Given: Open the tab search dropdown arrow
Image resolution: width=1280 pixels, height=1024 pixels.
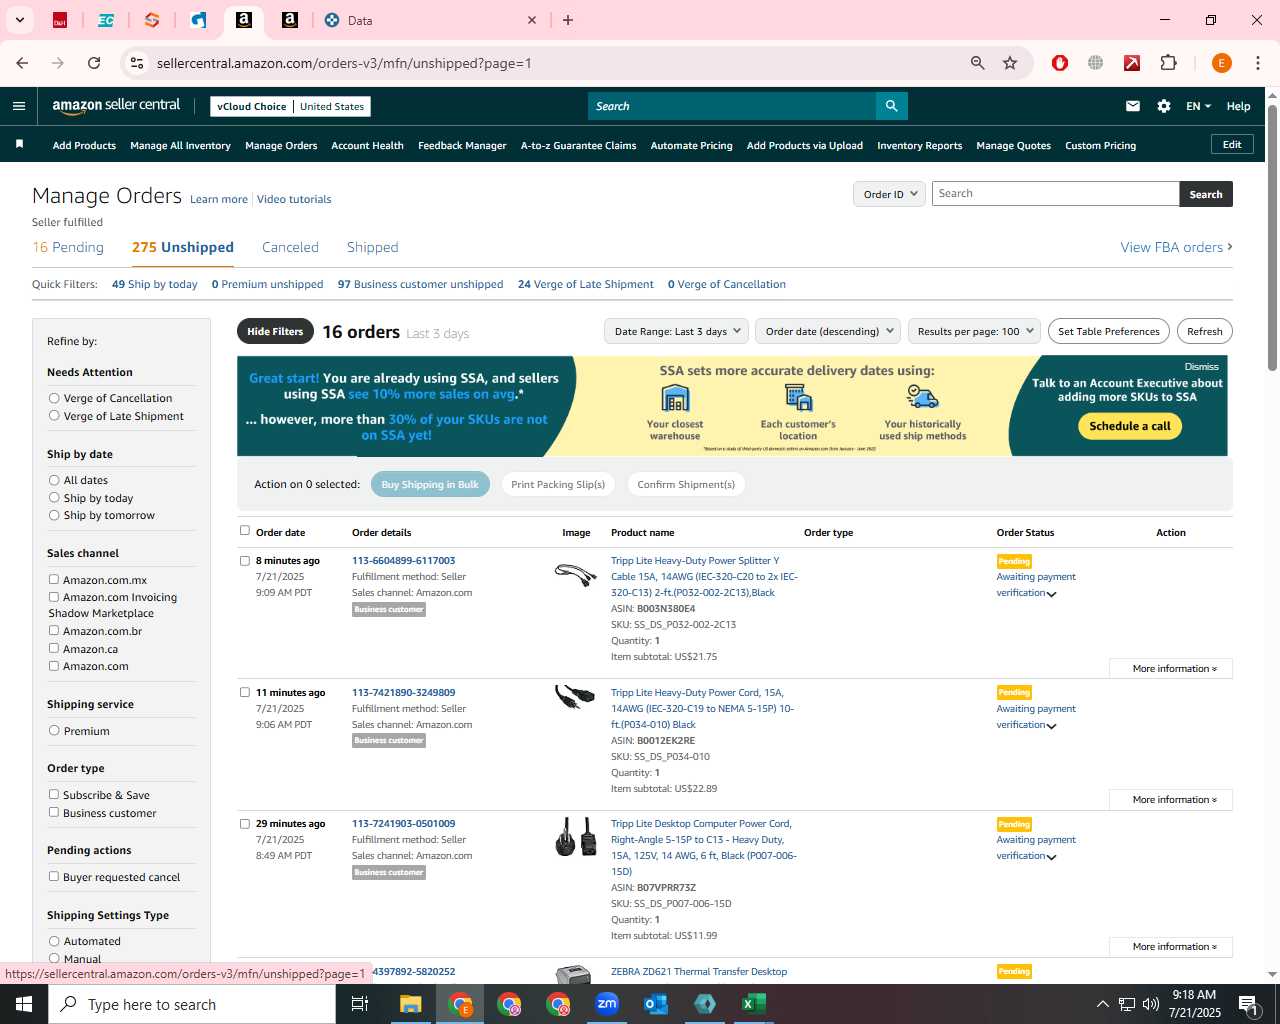Looking at the screenshot, I should (20, 20).
